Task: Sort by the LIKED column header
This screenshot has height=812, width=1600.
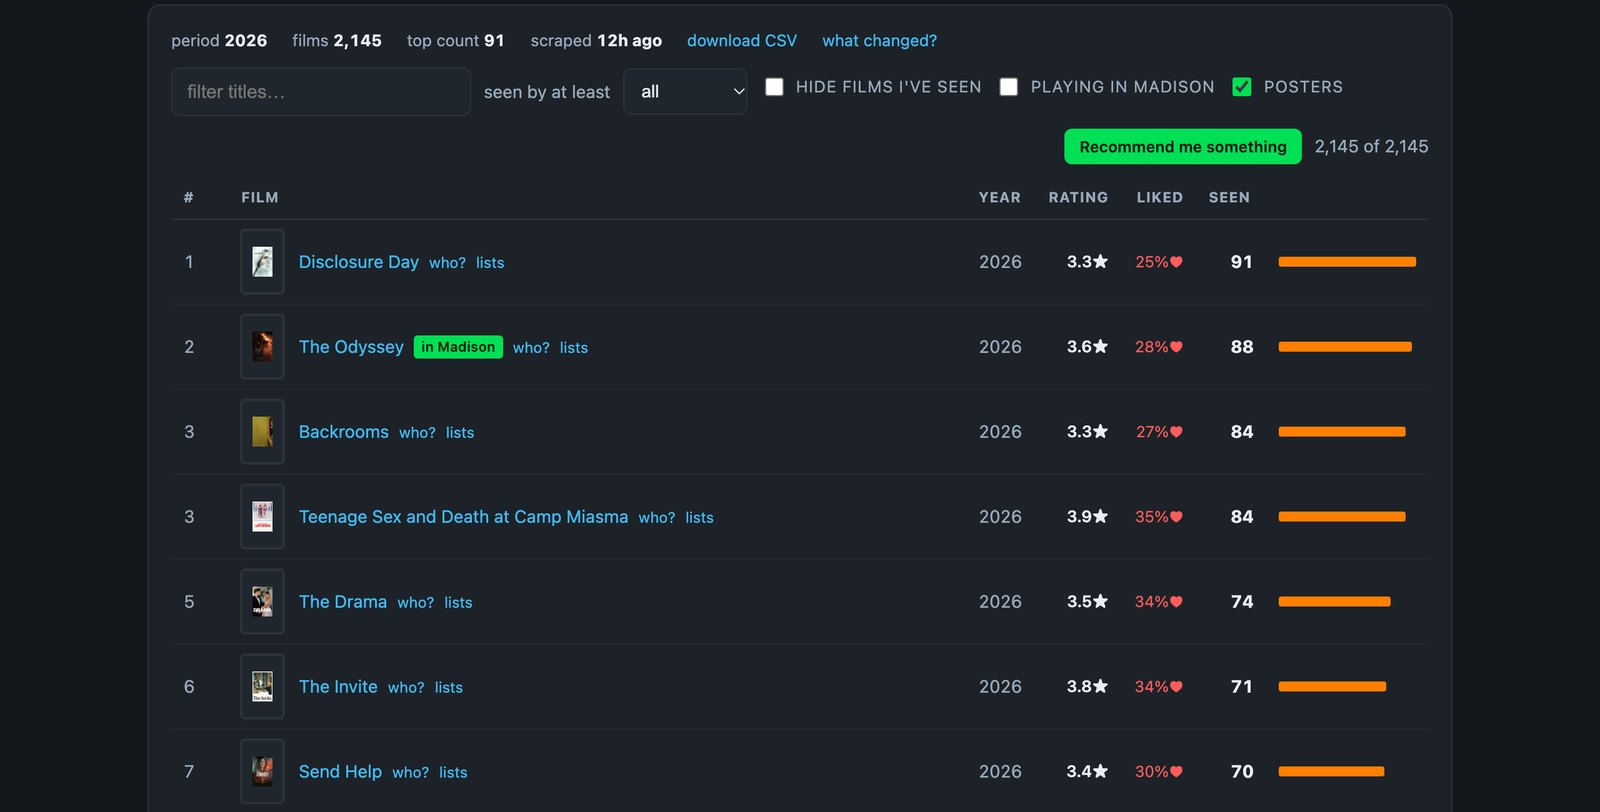Action: point(1160,198)
